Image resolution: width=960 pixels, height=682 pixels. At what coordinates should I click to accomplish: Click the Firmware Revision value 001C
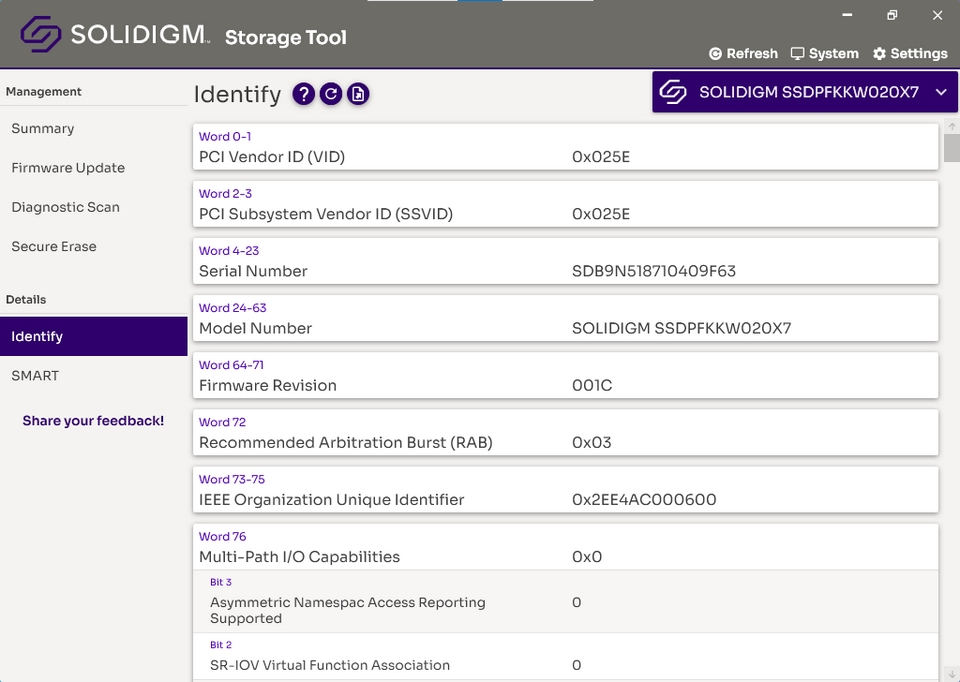coord(592,385)
